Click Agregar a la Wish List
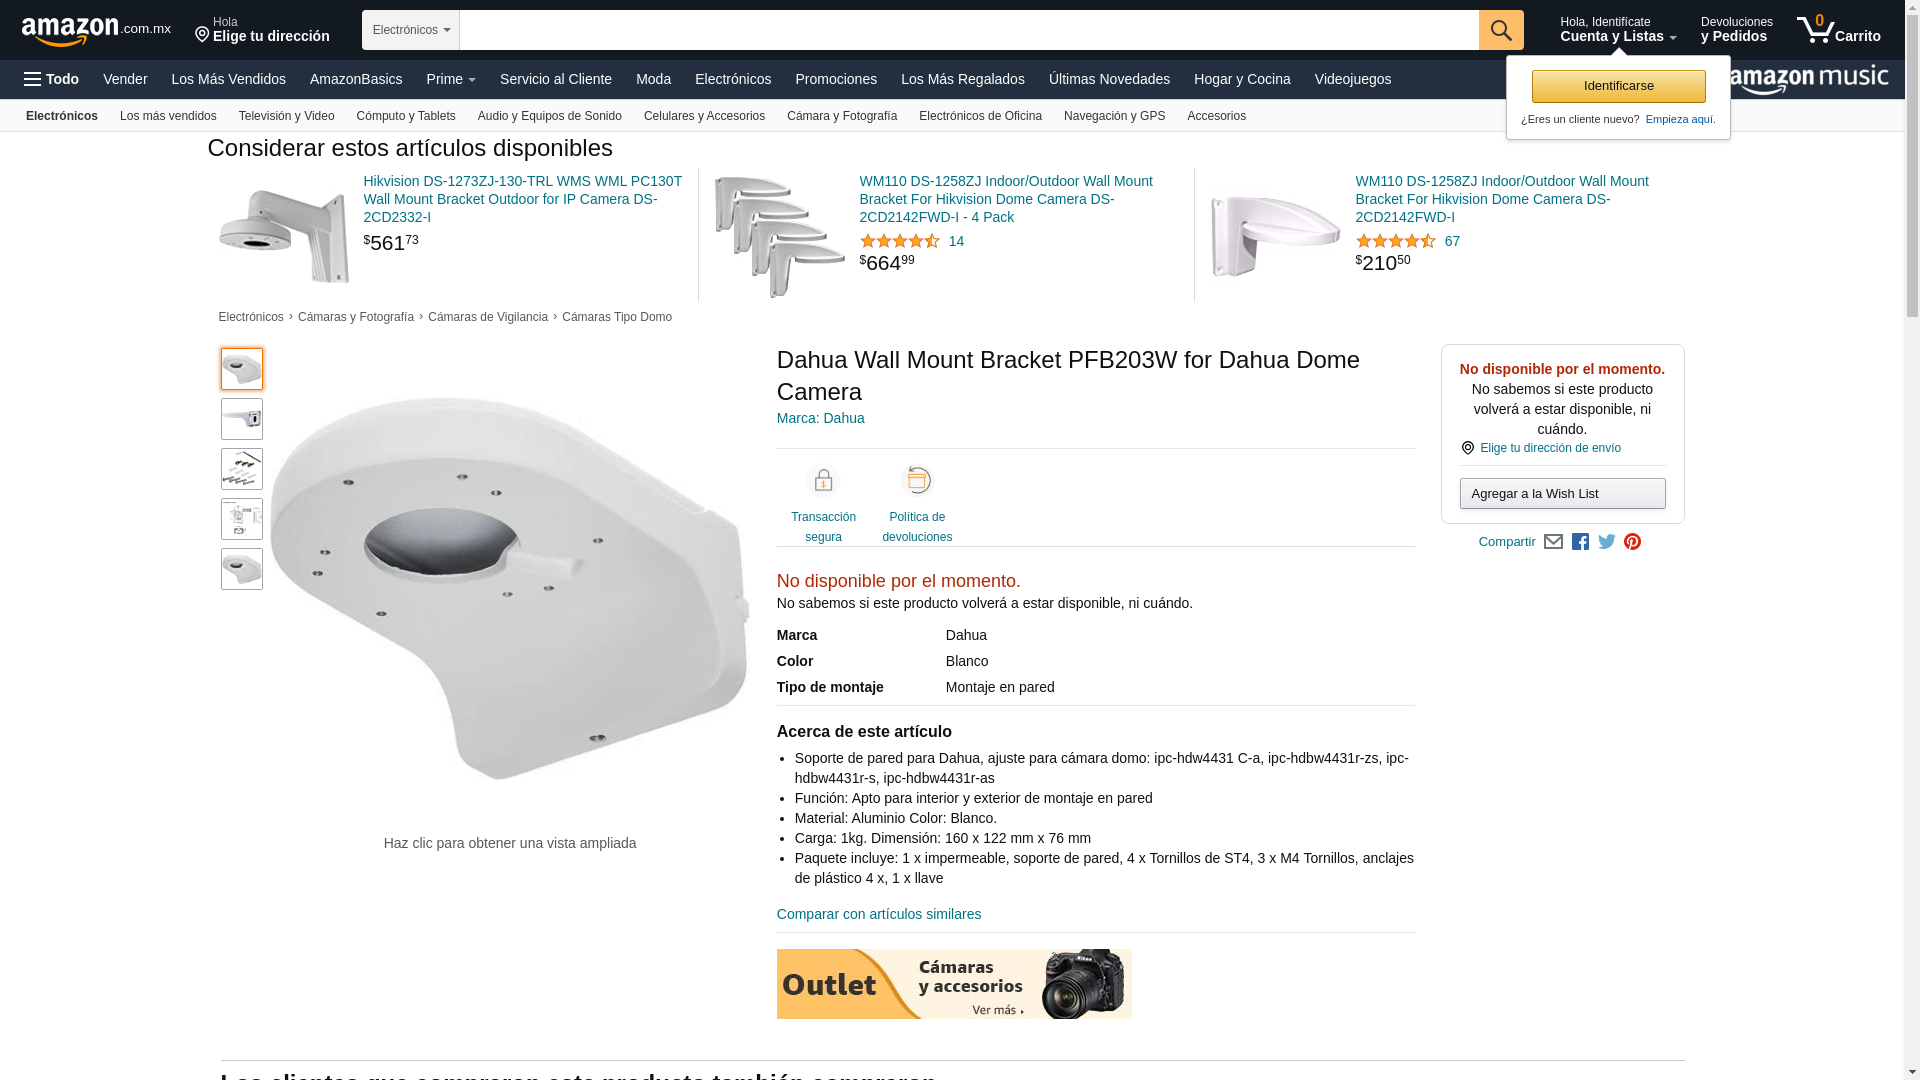Image resolution: width=1920 pixels, height=1080 pixels. click(1562, 493)
